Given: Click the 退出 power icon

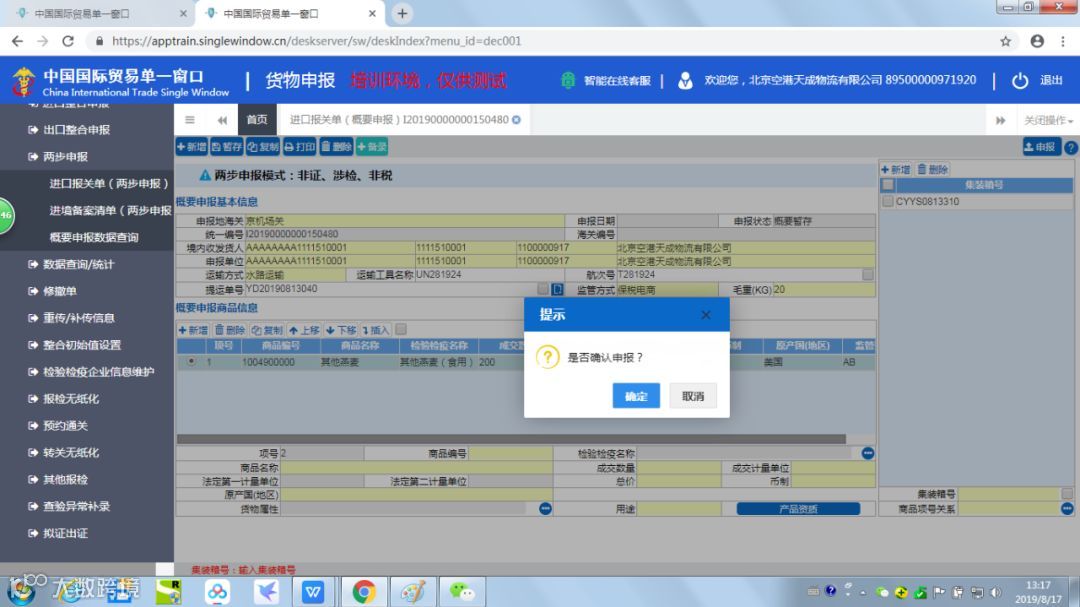Looking at the screenshot, I should pos(1020,81).
